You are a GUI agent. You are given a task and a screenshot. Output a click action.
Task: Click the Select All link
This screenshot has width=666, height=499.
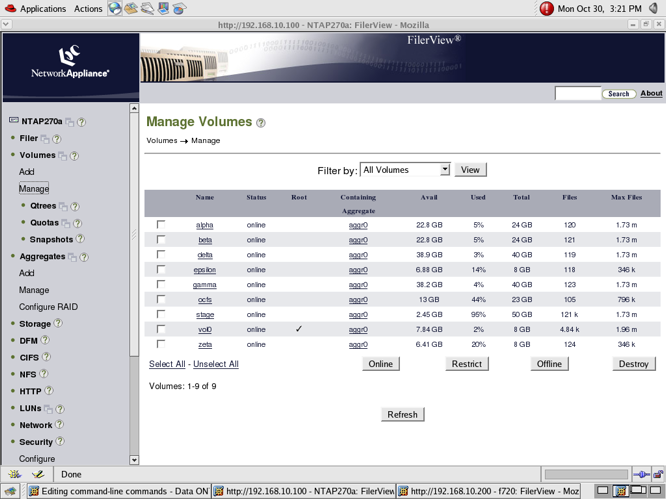tap(167, 364)
